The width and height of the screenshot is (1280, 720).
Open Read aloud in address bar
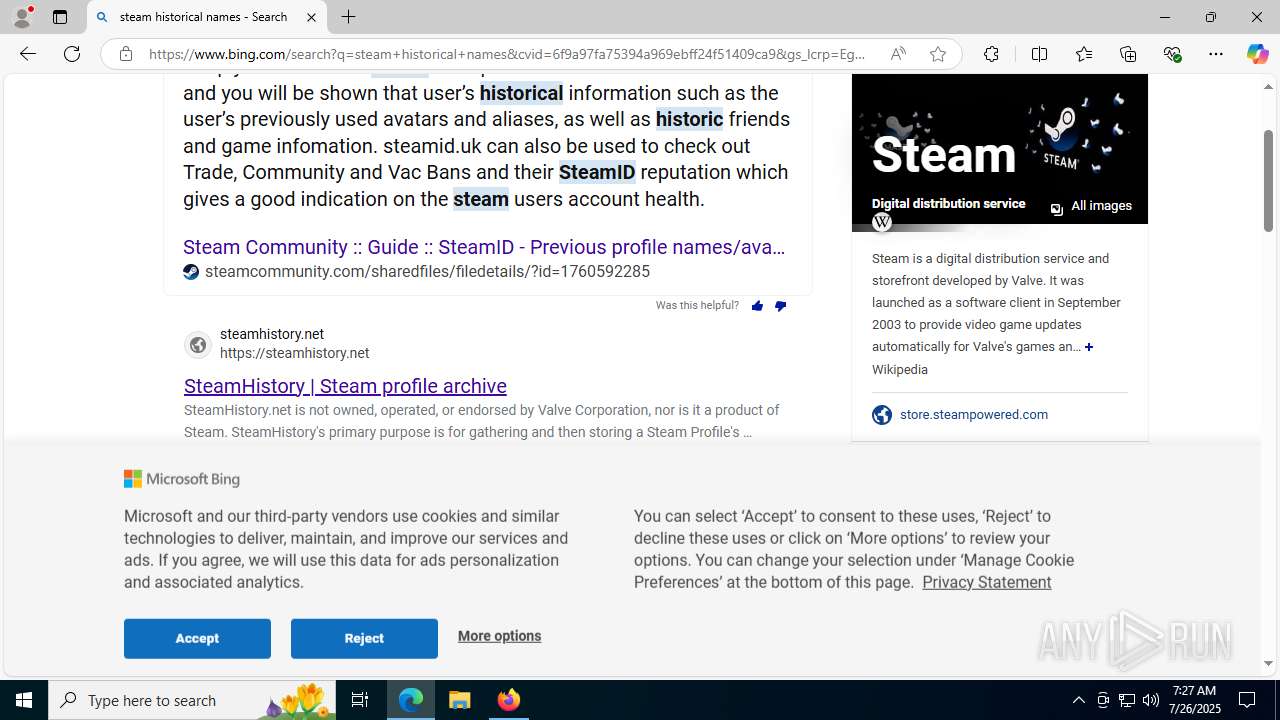[x=898, y=54]
